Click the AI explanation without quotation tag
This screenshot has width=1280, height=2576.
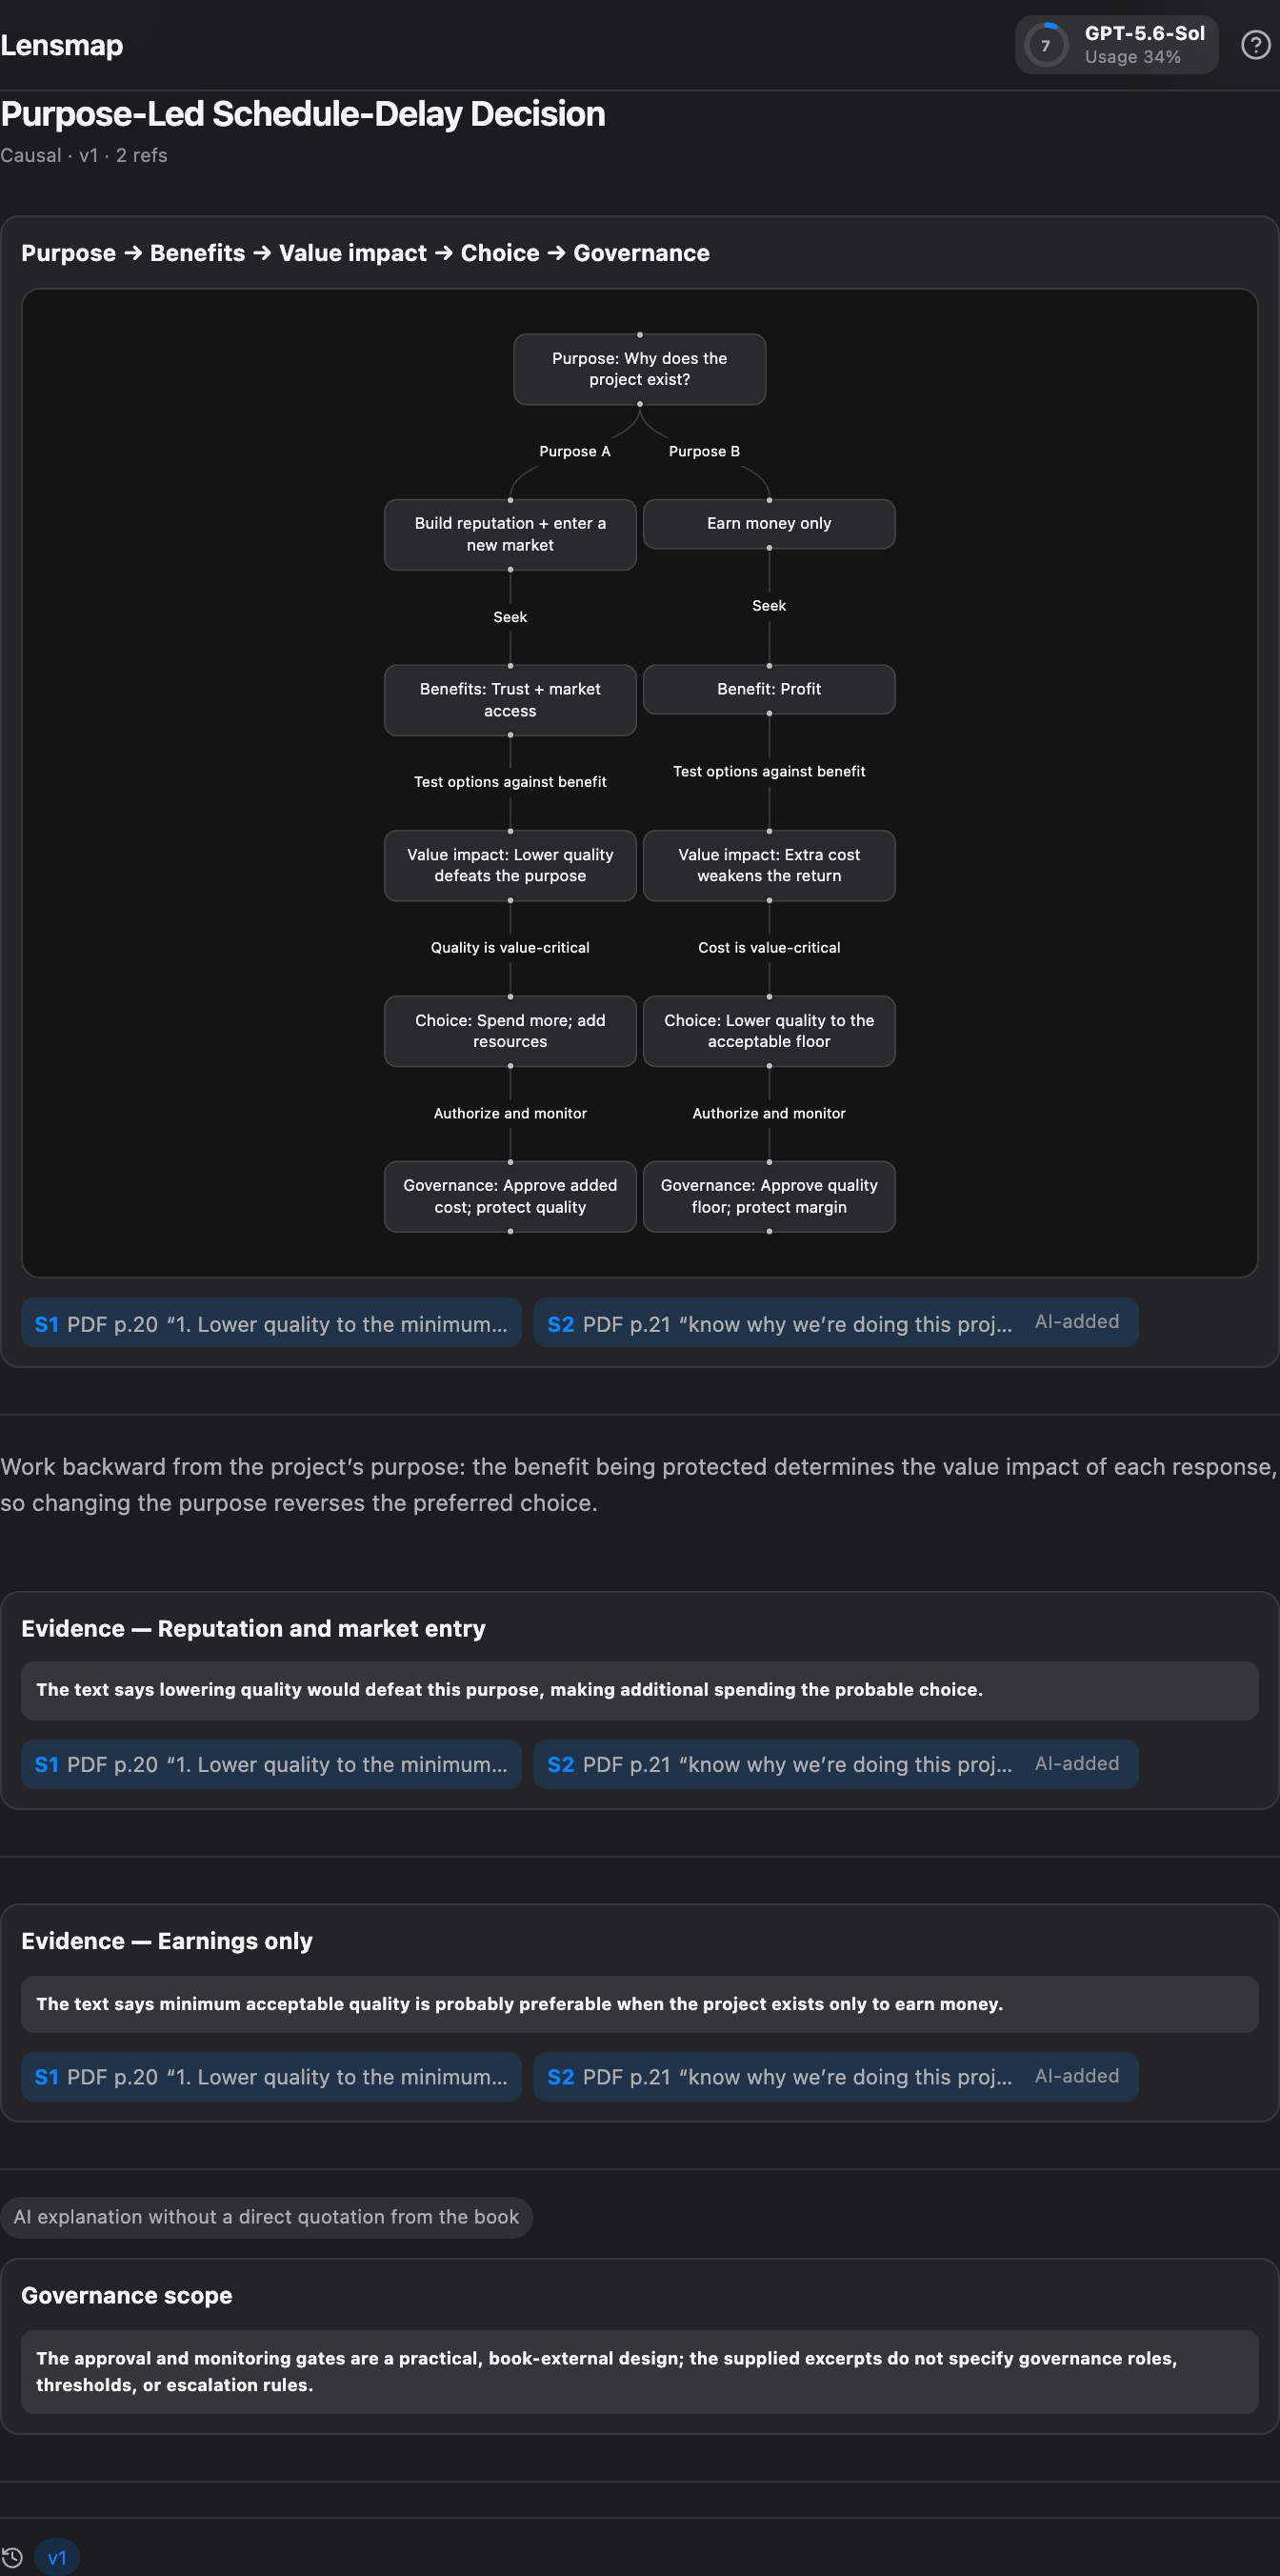point(266,2217)
